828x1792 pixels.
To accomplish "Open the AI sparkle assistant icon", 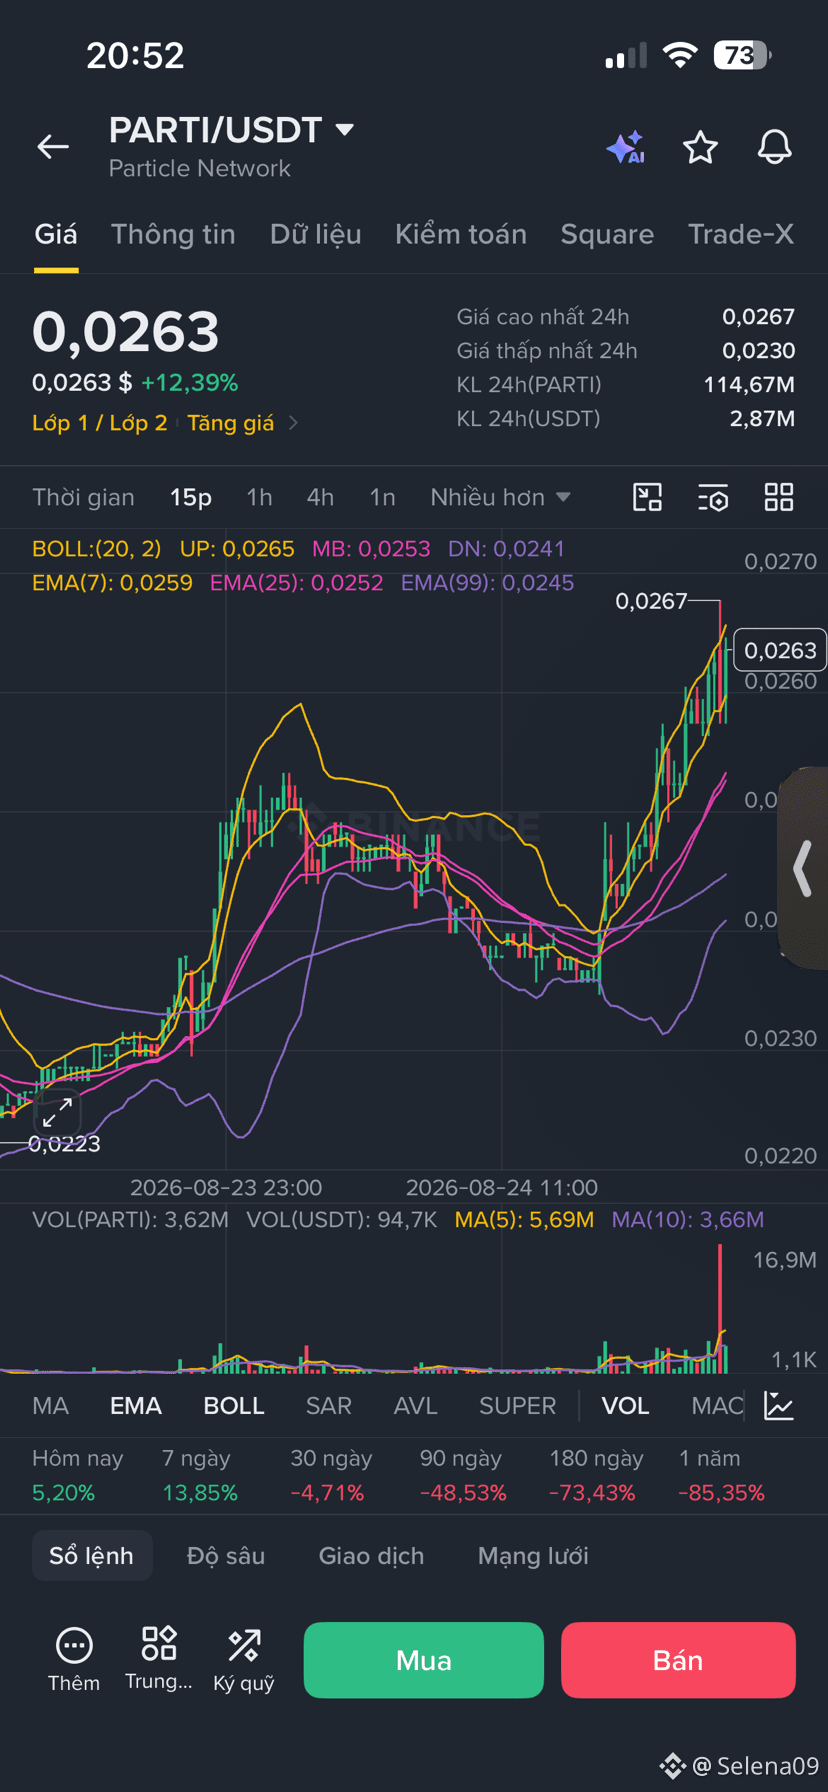I will click(625, 147).
